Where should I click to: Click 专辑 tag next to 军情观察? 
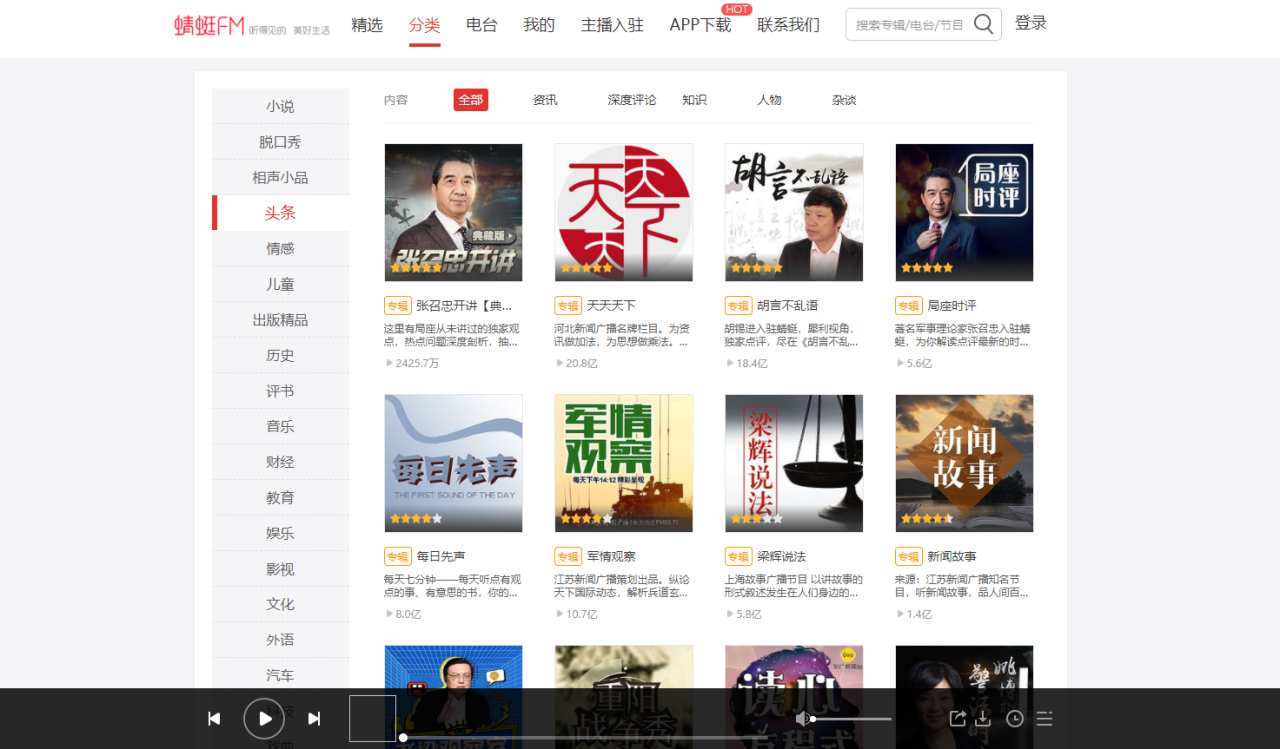coord(568,556)
